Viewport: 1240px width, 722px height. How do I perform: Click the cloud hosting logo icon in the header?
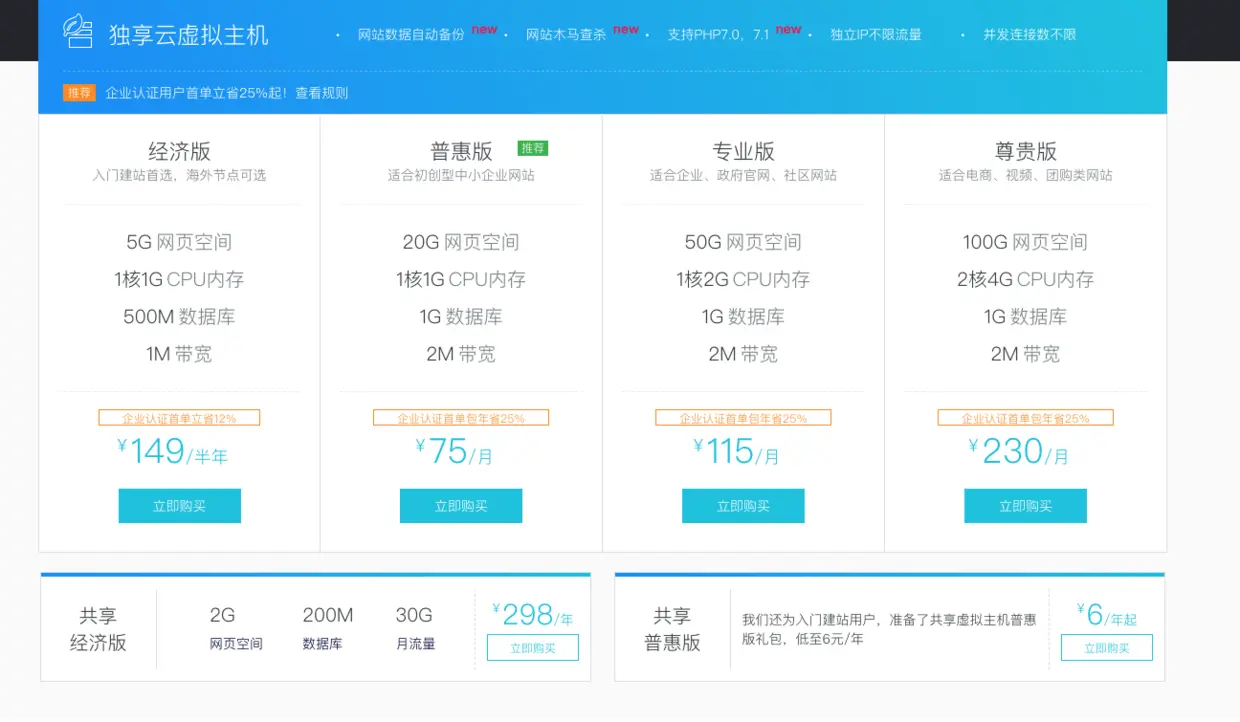pyautogui.click(x=78, y=32)
